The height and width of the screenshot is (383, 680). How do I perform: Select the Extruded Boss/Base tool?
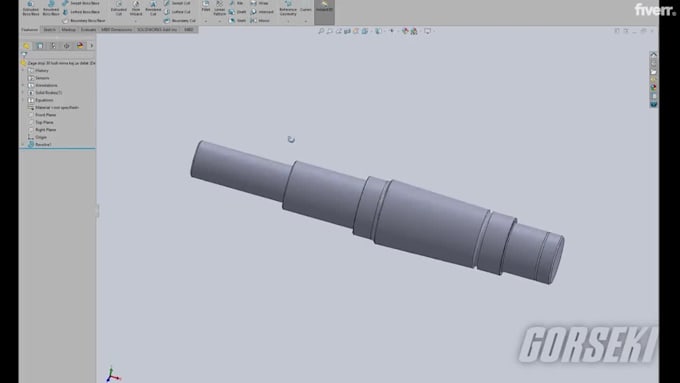coord(31,8)
